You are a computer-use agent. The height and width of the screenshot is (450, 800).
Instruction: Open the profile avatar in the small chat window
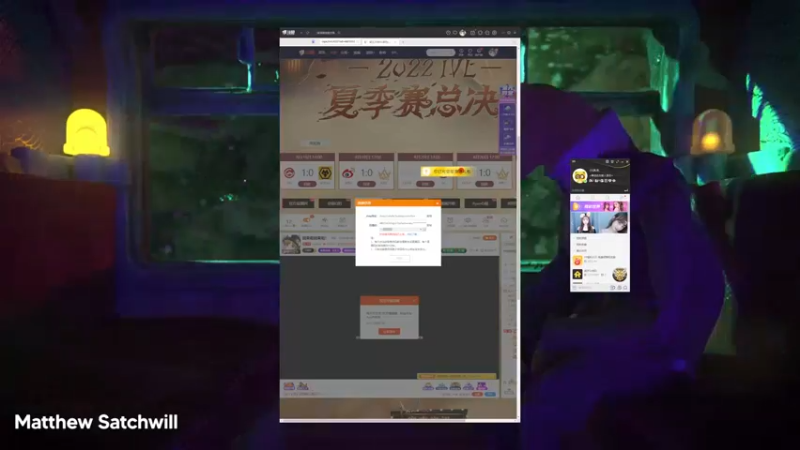[580, 176]
